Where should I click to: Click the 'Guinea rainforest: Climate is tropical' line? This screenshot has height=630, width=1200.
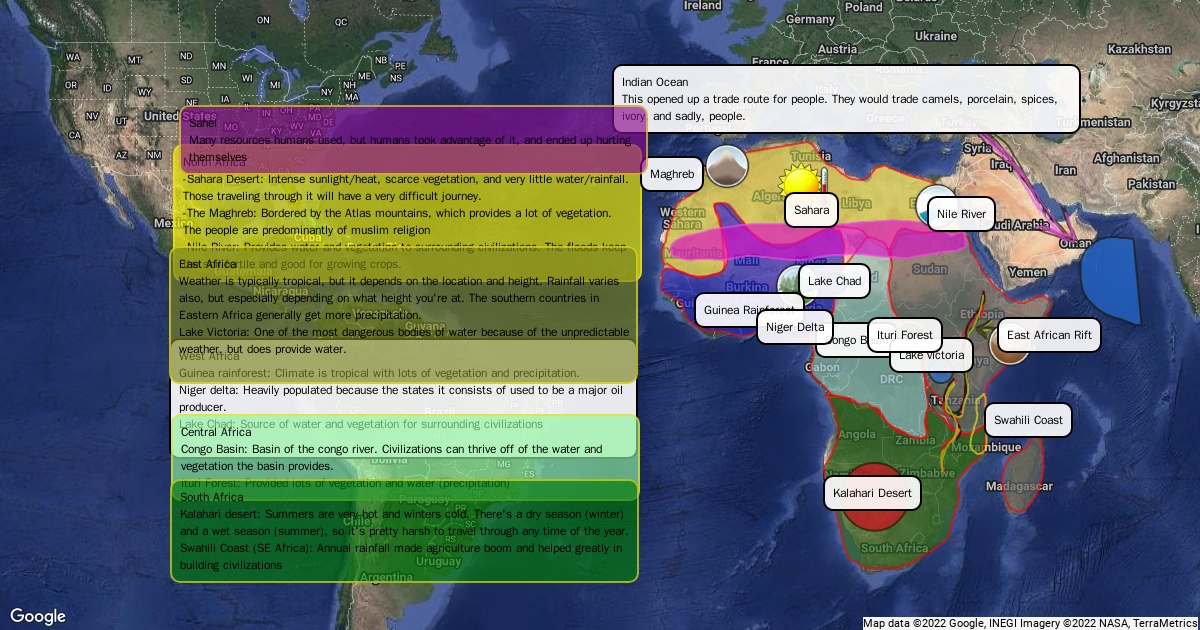click(x=379, y=373)
